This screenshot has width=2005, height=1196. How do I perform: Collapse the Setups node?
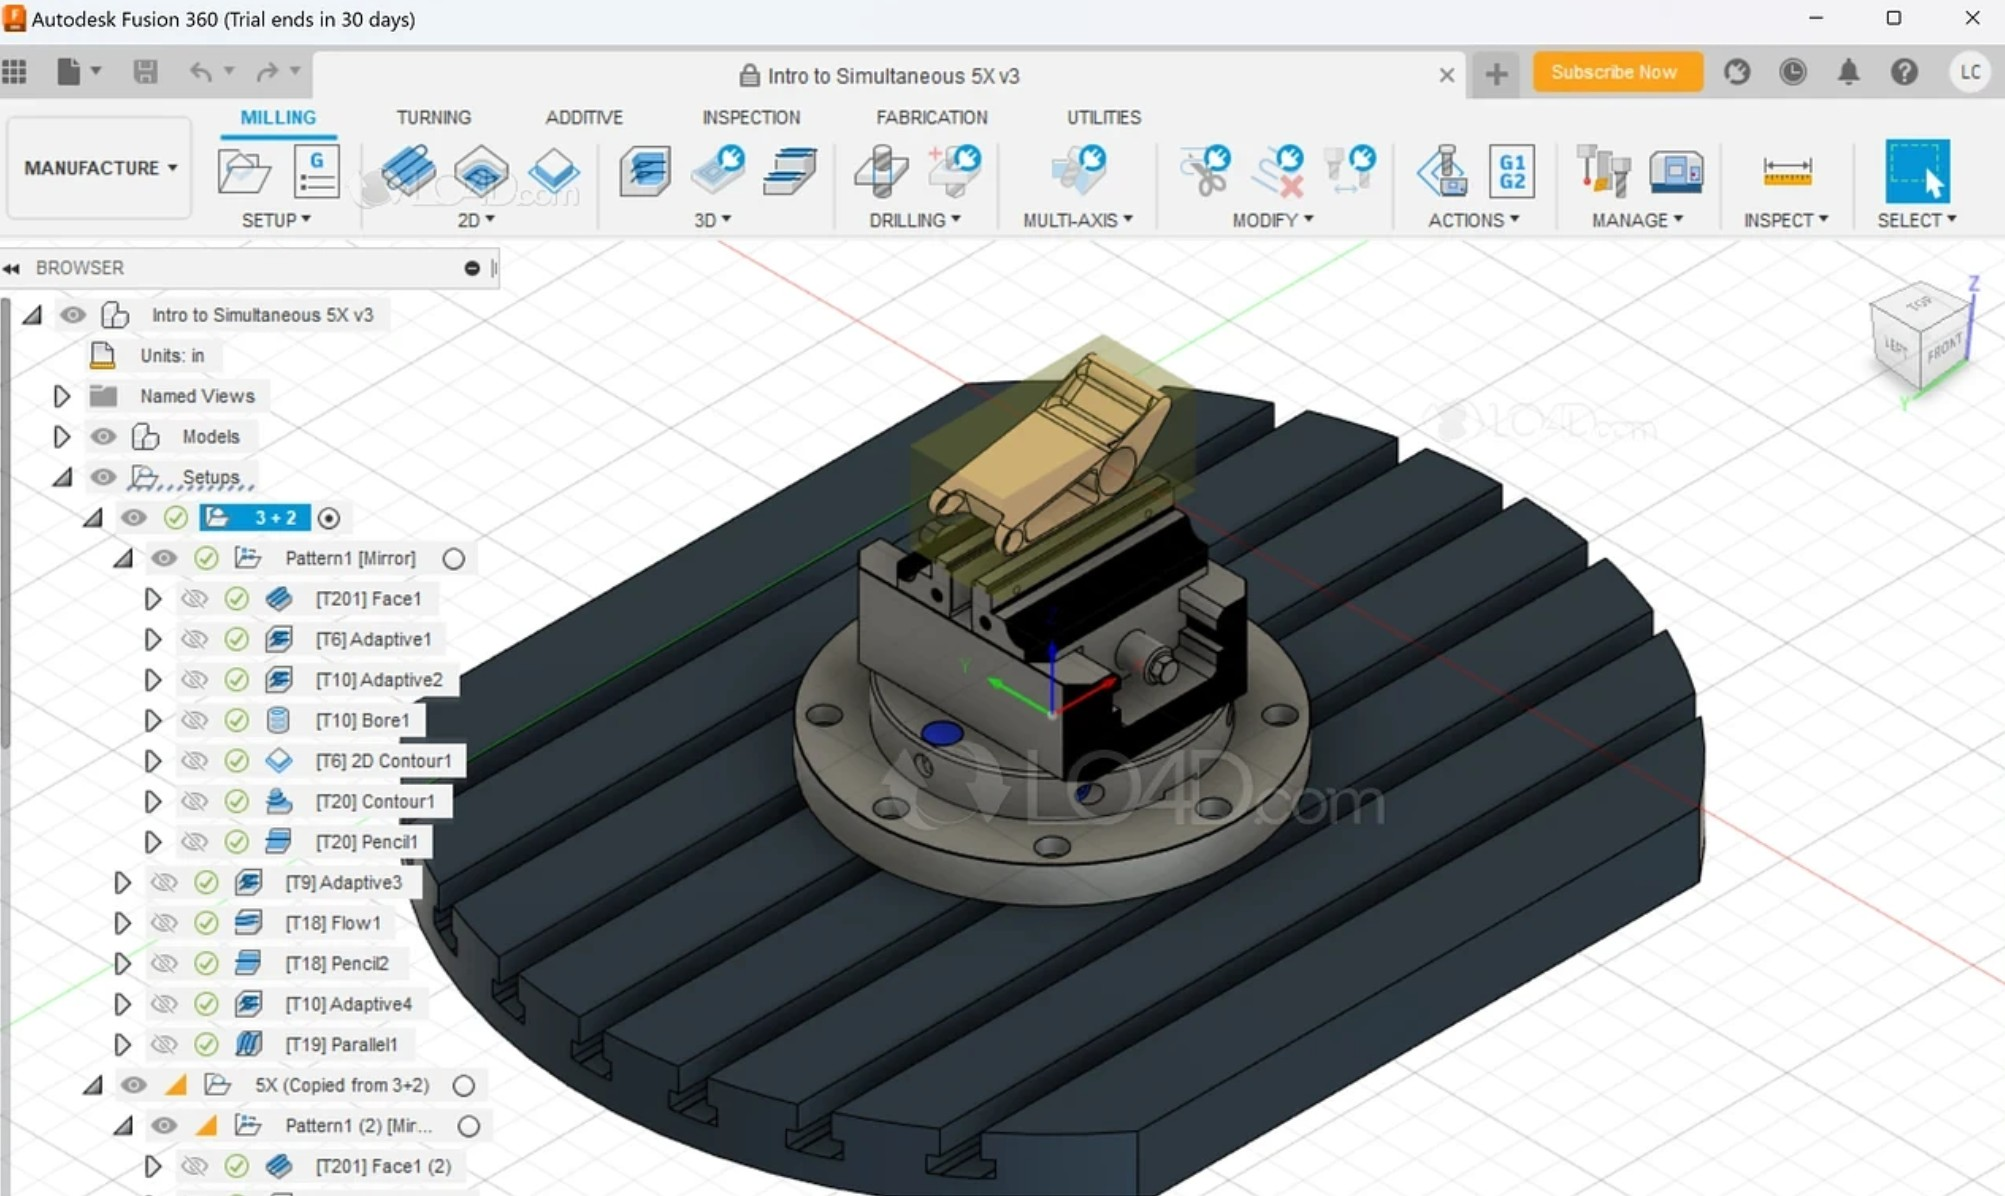click(63, 478)
